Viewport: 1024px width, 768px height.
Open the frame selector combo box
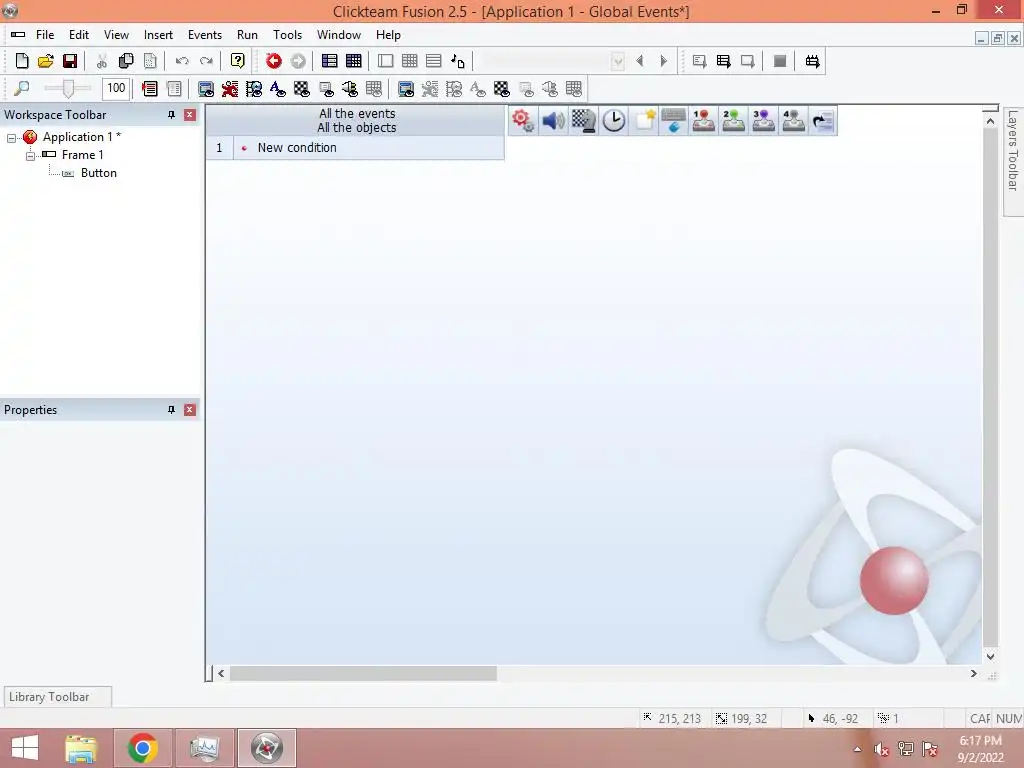point(553,61)
